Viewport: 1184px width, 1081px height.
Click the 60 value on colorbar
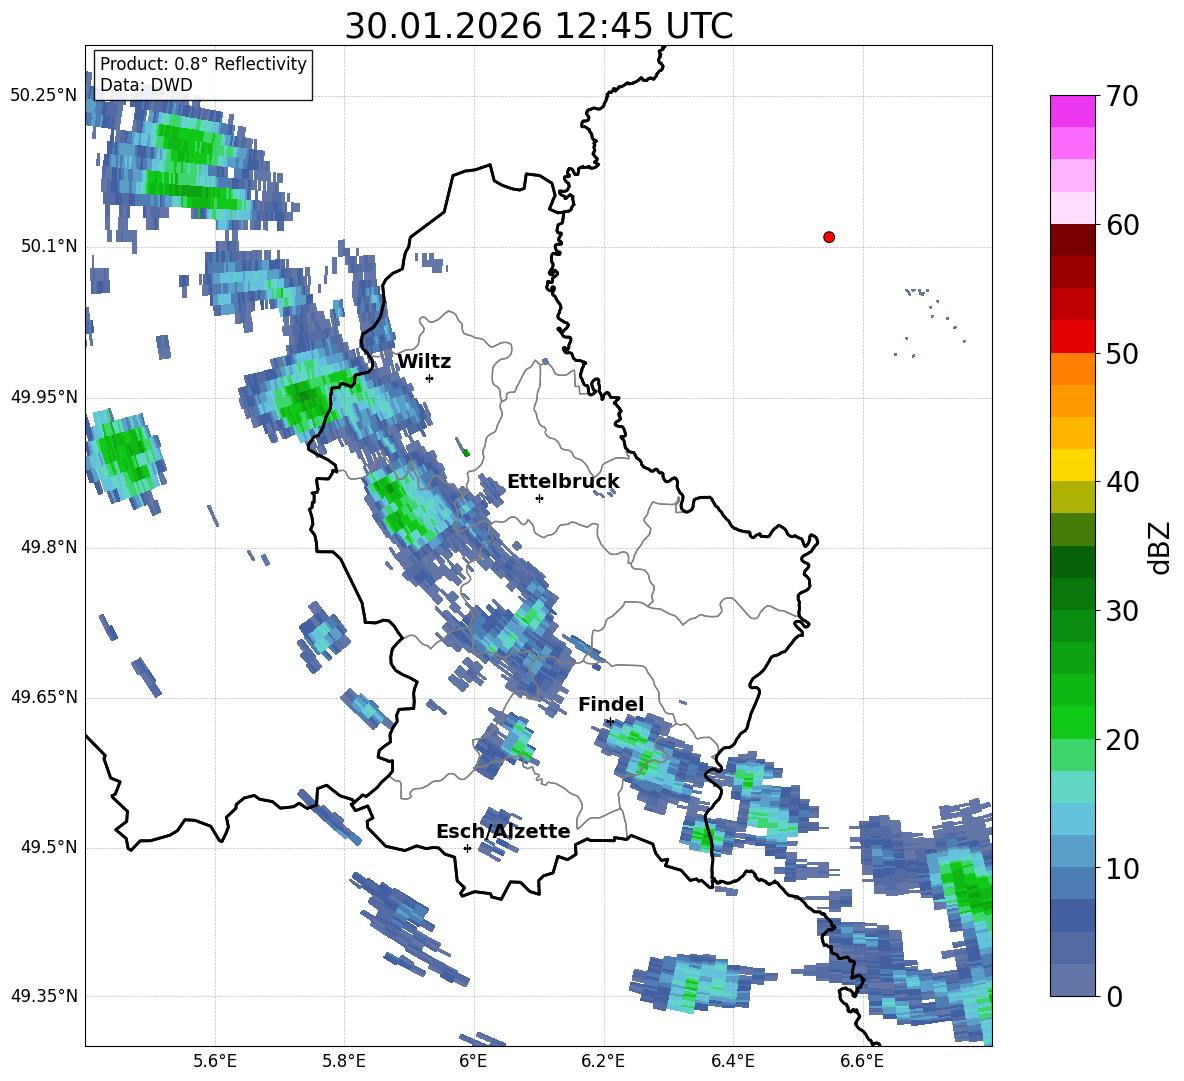click(x=1121, y=225)
